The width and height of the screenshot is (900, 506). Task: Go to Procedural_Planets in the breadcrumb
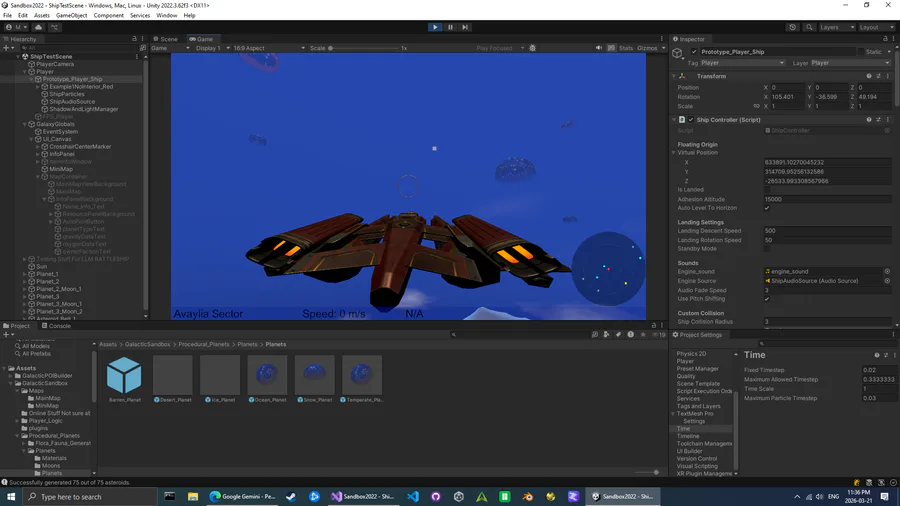tap(204, 344)
